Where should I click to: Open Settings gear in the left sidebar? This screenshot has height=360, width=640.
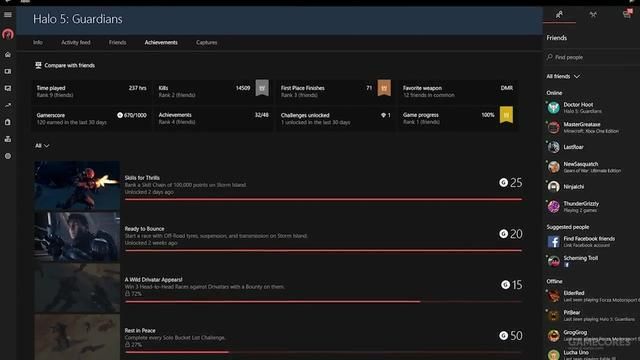8,156
